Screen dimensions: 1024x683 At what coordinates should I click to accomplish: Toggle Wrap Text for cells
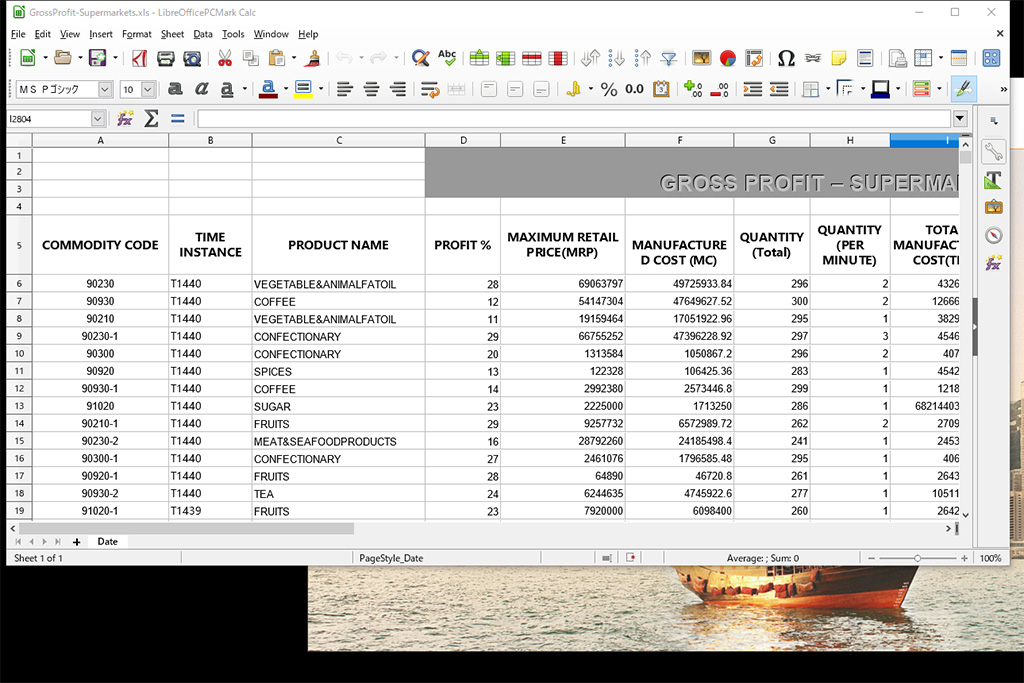(x=430, y=89)
